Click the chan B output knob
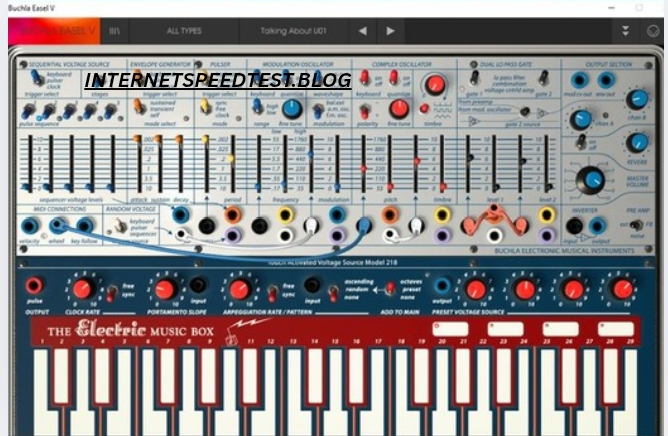The image size is (668, 436). 637,99
